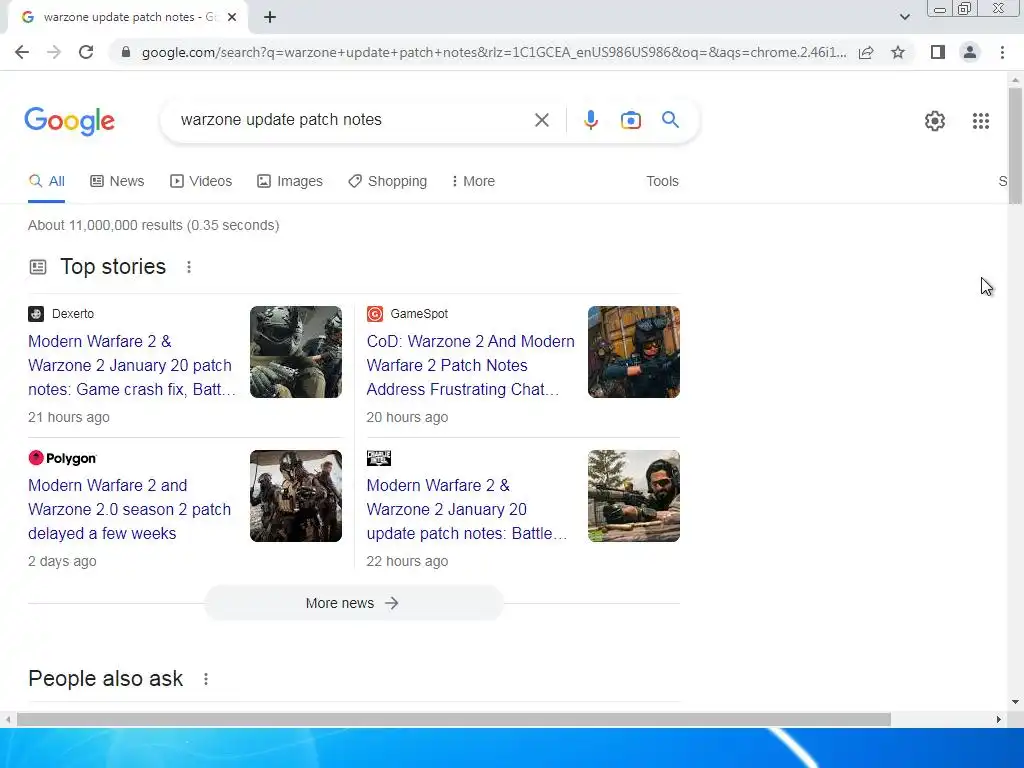Click the horizontal scrollbar thumb
1024x768 pixels.
(454, 720)
